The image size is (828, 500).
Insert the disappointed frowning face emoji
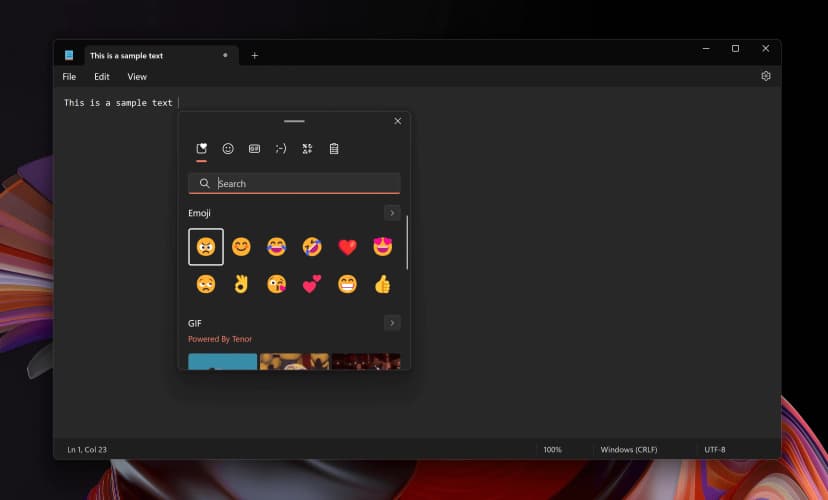pos(206,284)
